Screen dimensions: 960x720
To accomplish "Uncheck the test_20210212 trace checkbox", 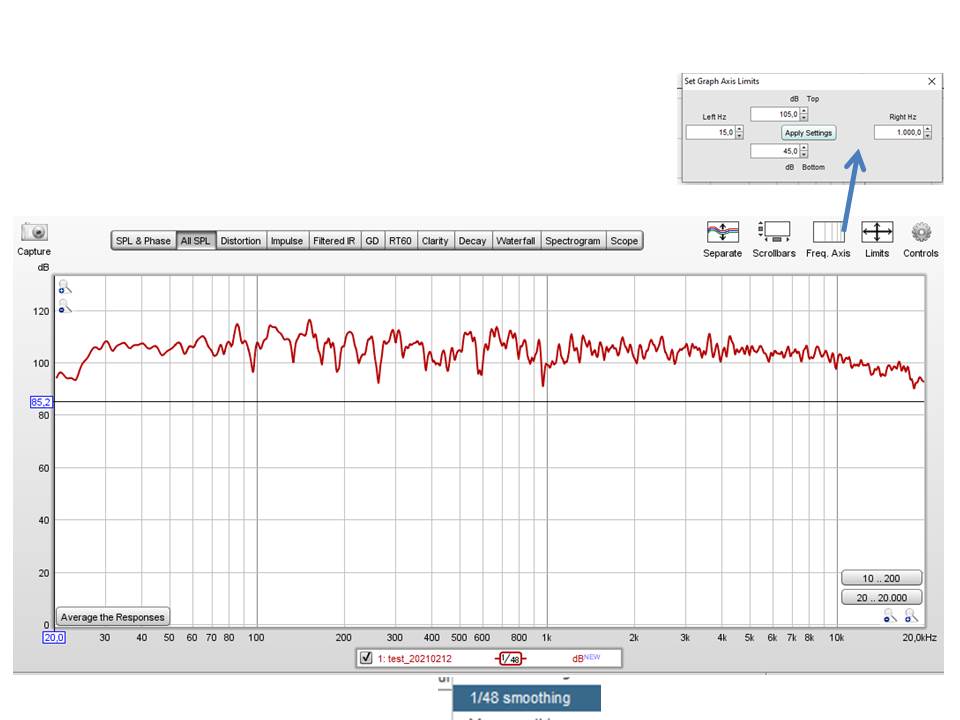I will (x=366, y=658).
